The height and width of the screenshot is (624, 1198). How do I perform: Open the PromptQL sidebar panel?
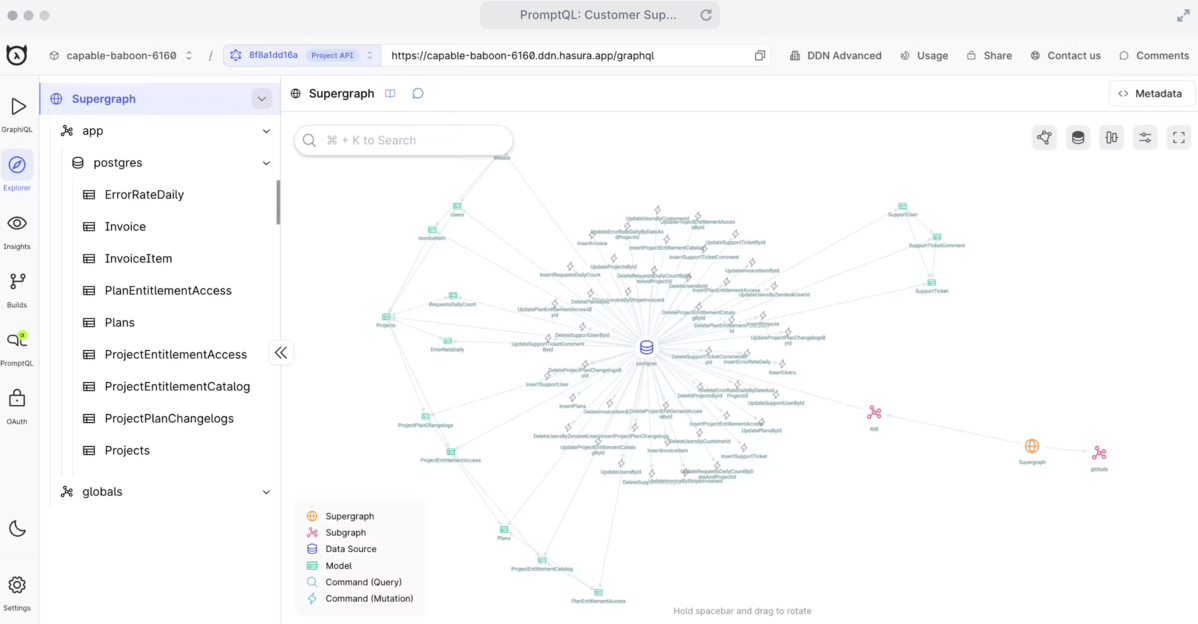[17, 346]
